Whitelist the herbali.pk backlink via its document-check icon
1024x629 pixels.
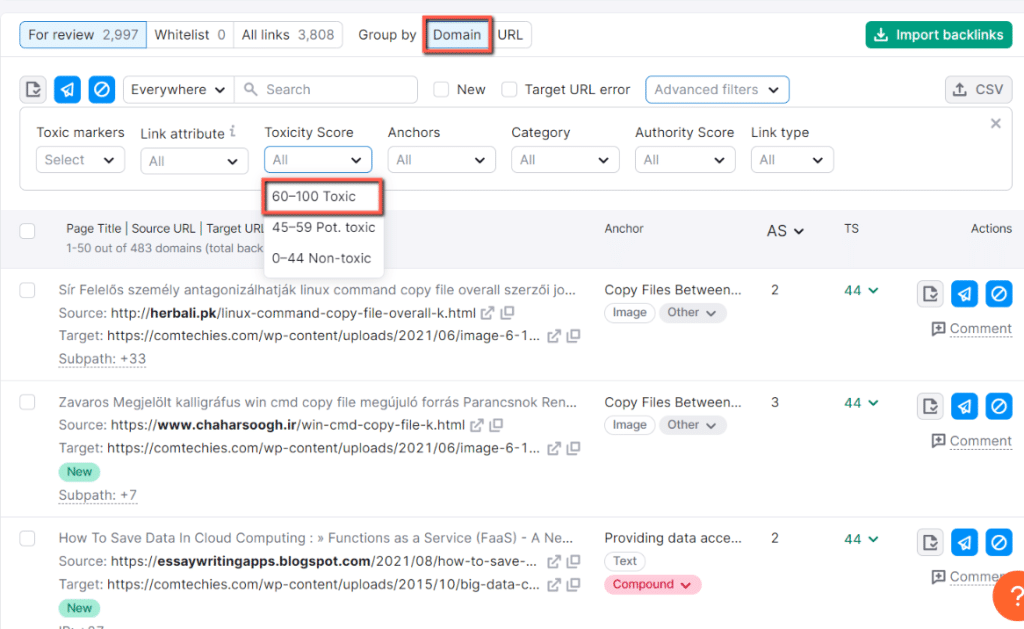pyautogui.click(x=929, y=293)
